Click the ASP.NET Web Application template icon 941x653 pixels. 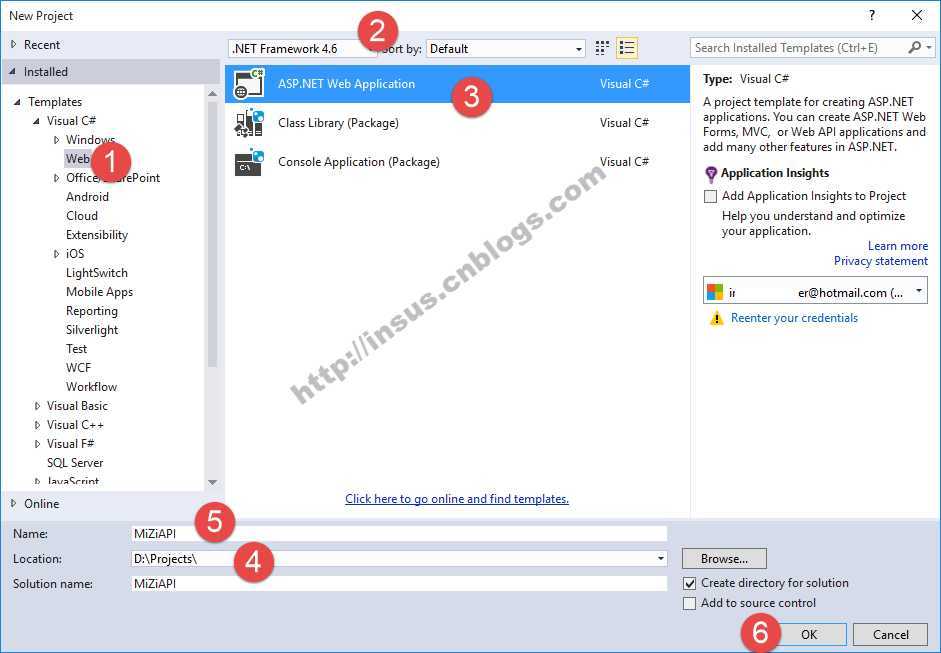tap(249, 83)
